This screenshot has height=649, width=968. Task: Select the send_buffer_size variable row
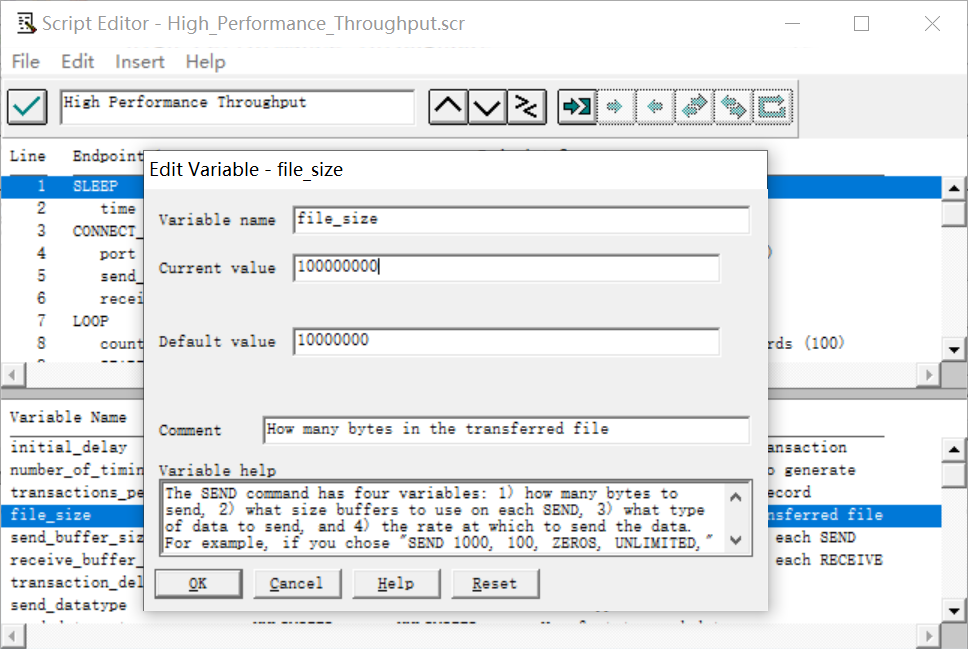pos(73,538)
